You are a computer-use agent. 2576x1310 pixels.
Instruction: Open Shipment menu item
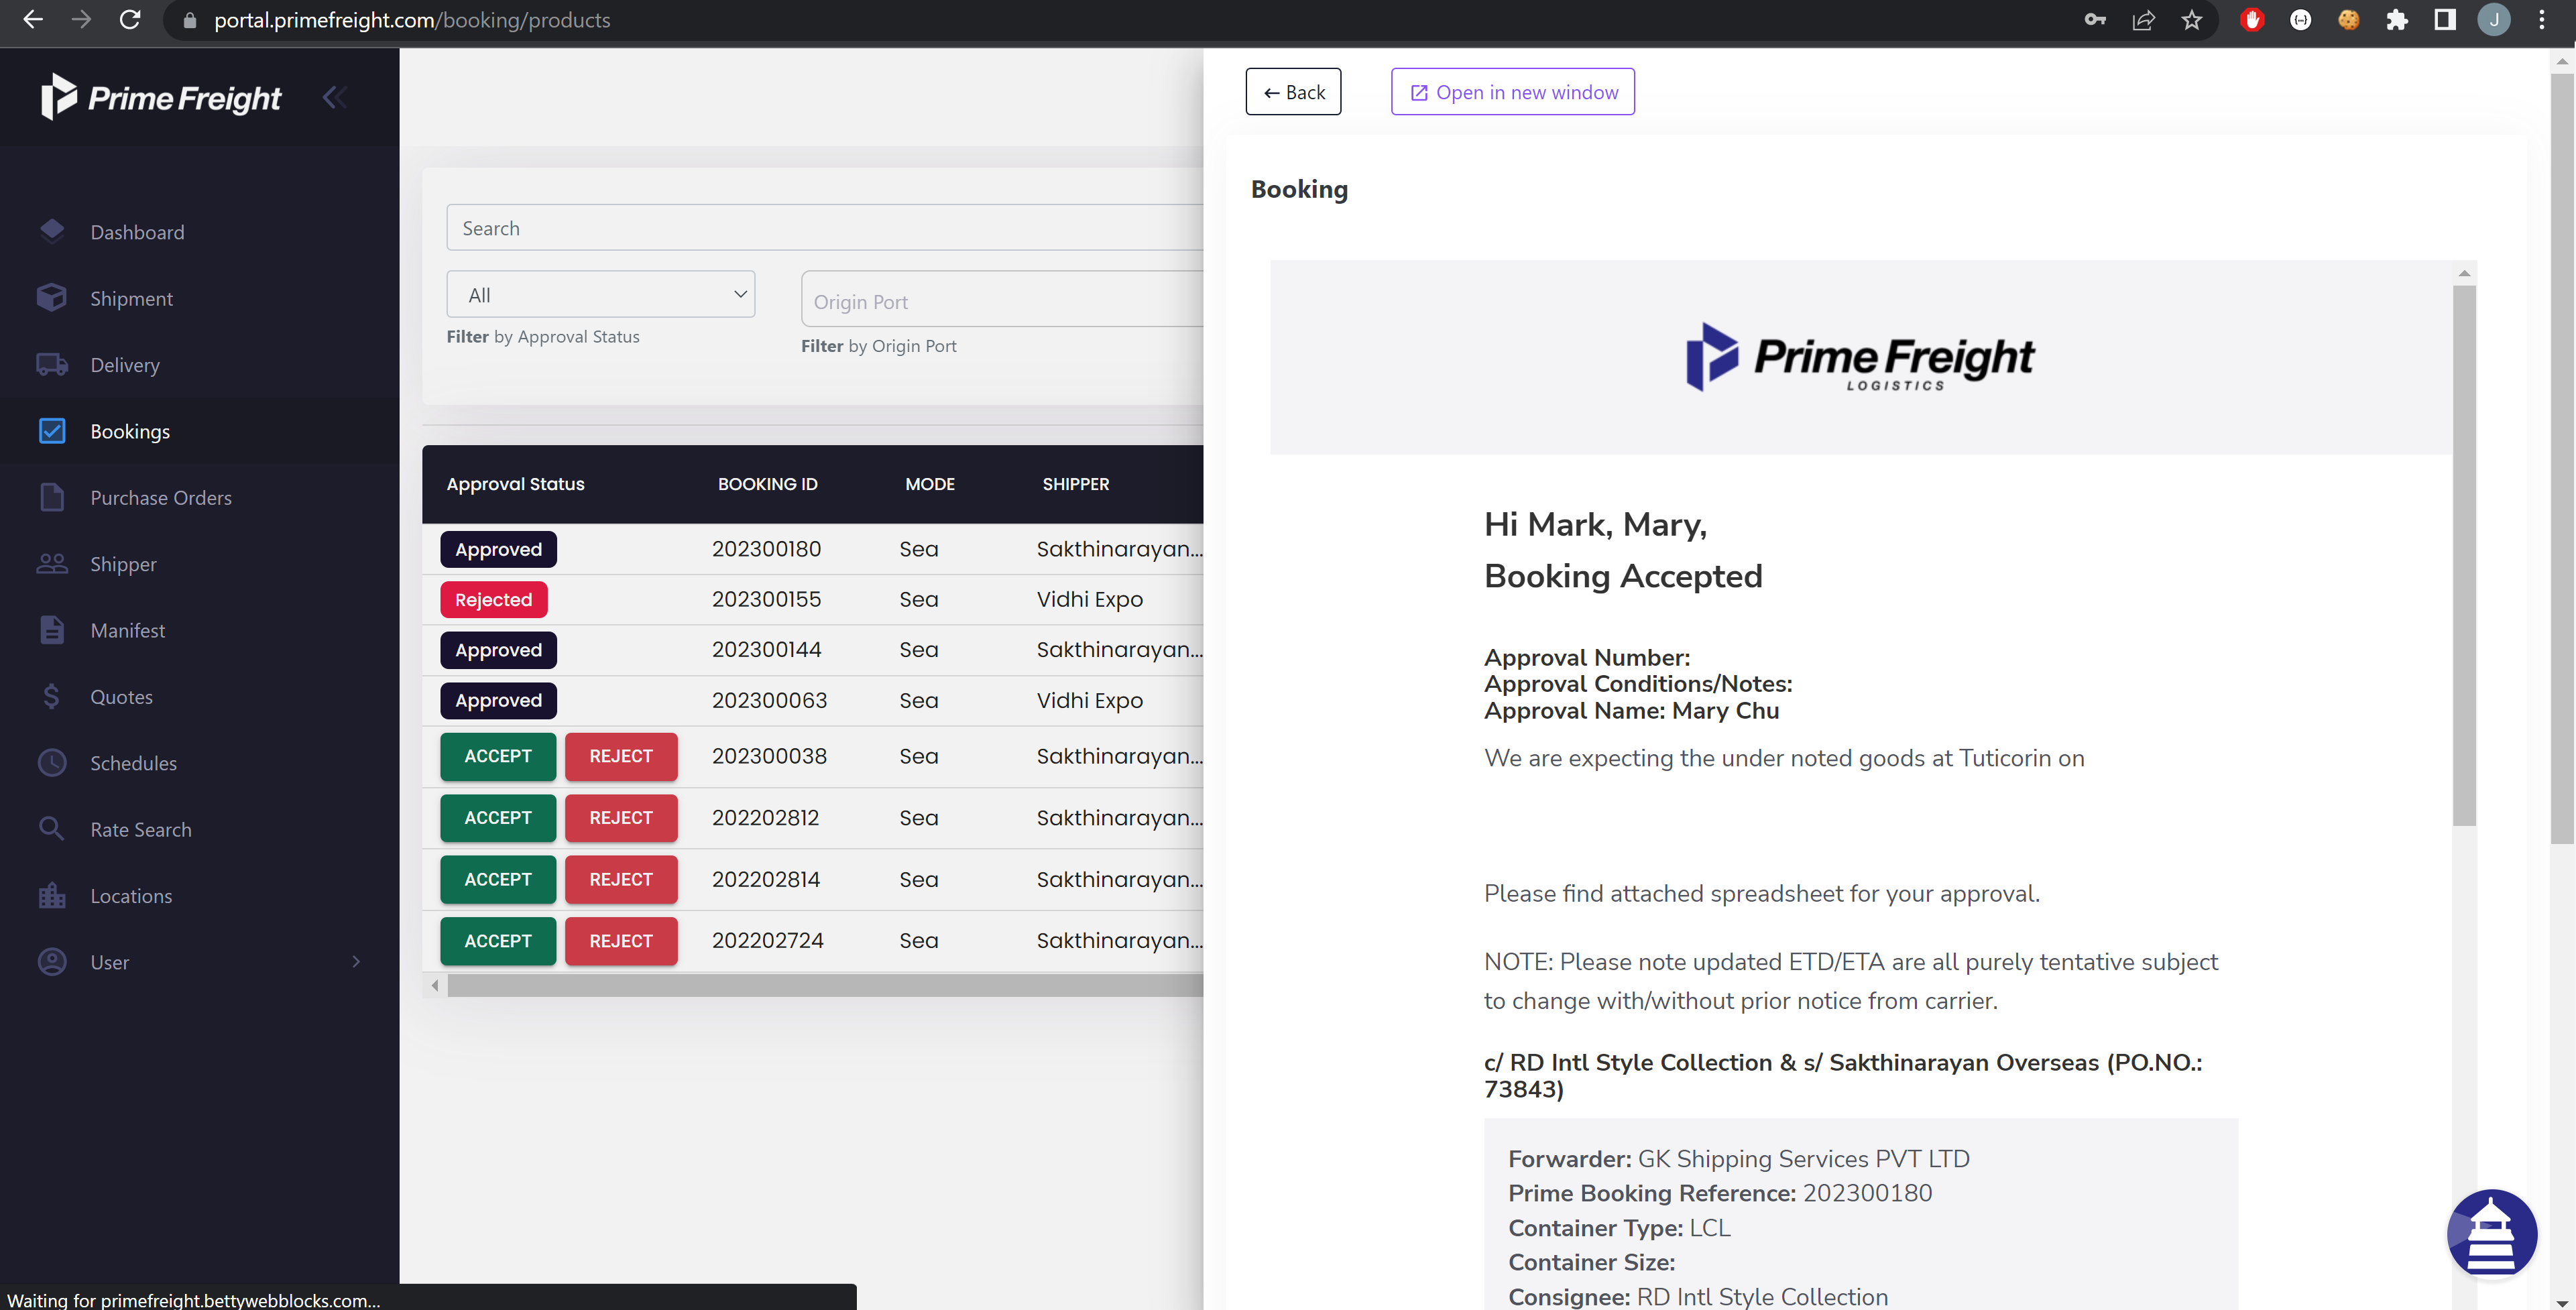tap(131, 298)
